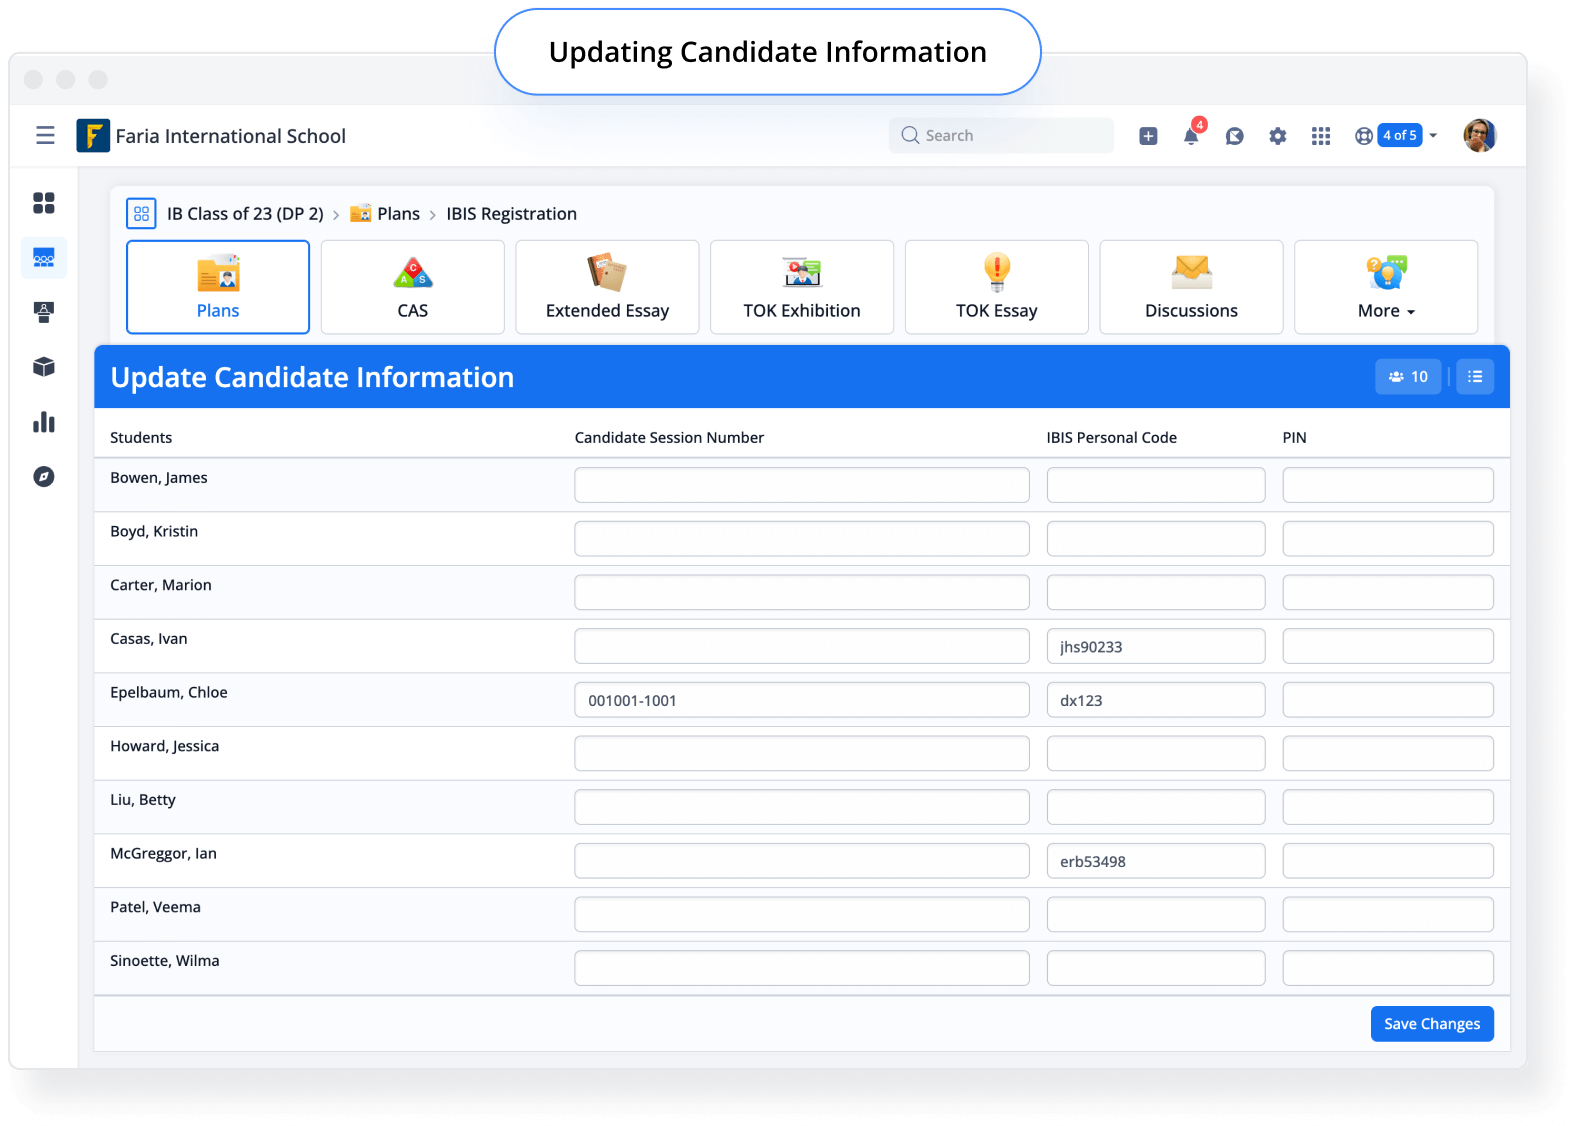Switch to the CAS tab
The height and width of the screenshot is (1126, 1576).
point(413,287)
